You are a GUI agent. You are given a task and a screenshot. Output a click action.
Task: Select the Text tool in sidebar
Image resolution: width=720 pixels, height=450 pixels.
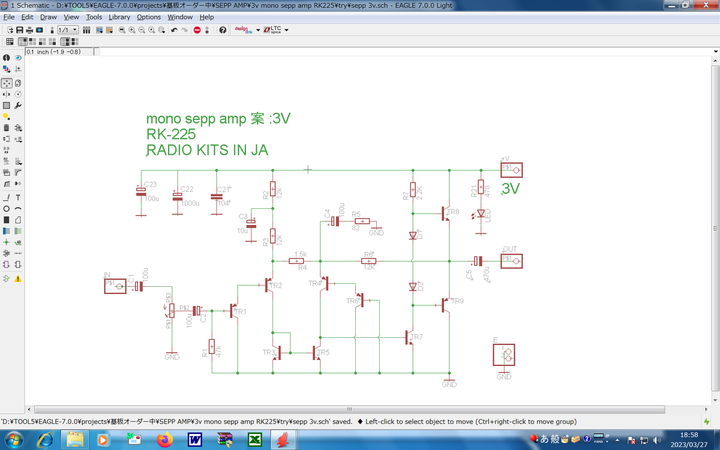coord(18,197)
